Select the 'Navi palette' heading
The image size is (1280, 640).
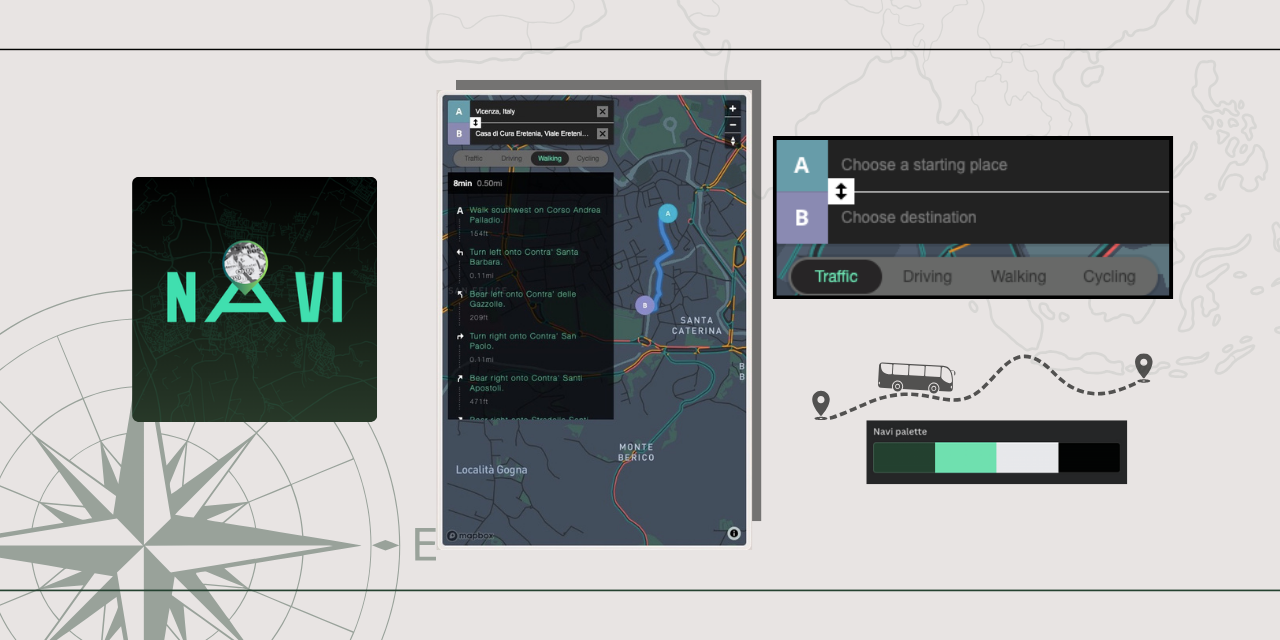coord(900,432)
